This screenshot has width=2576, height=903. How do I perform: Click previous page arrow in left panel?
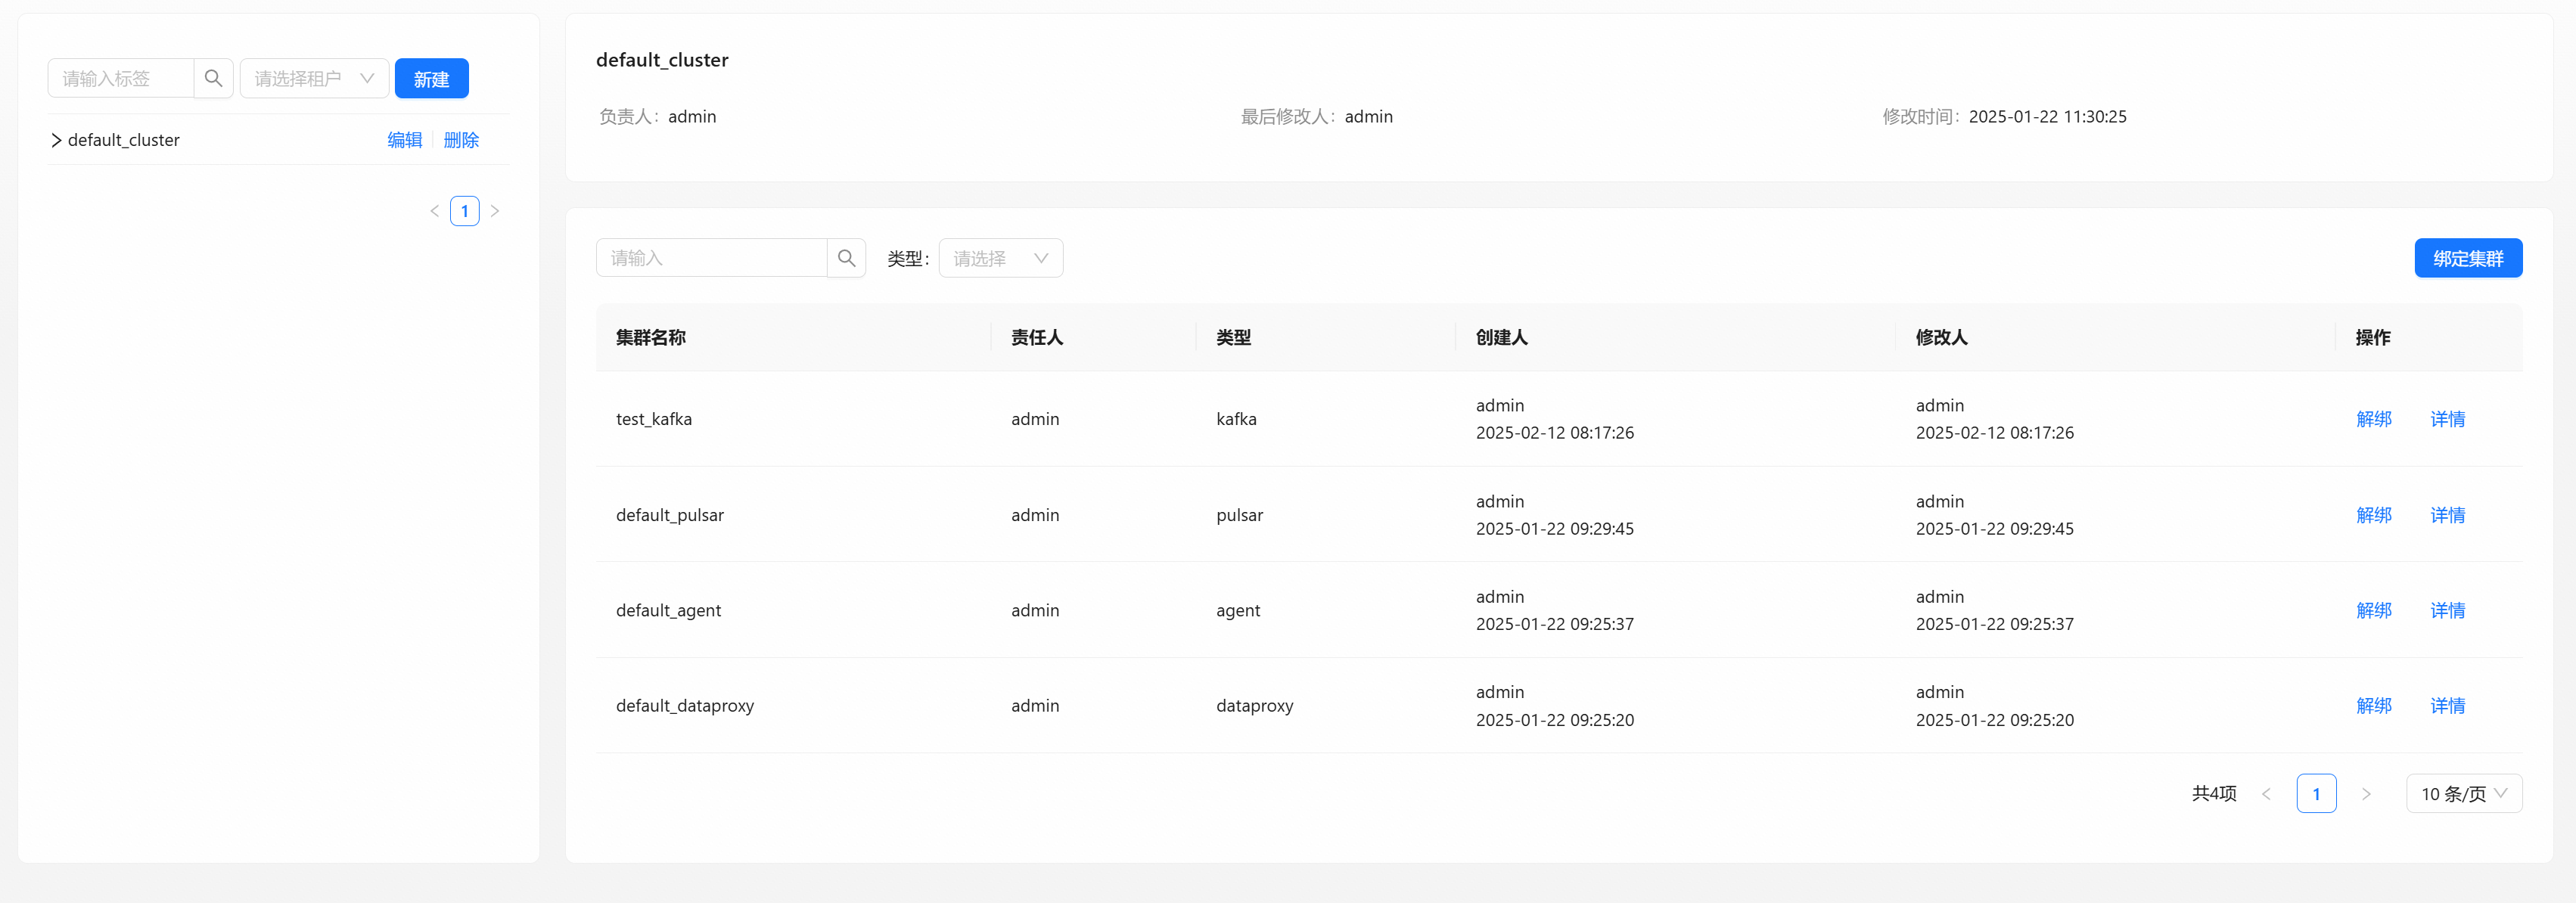pyautogui.click(x=434, y=211)
